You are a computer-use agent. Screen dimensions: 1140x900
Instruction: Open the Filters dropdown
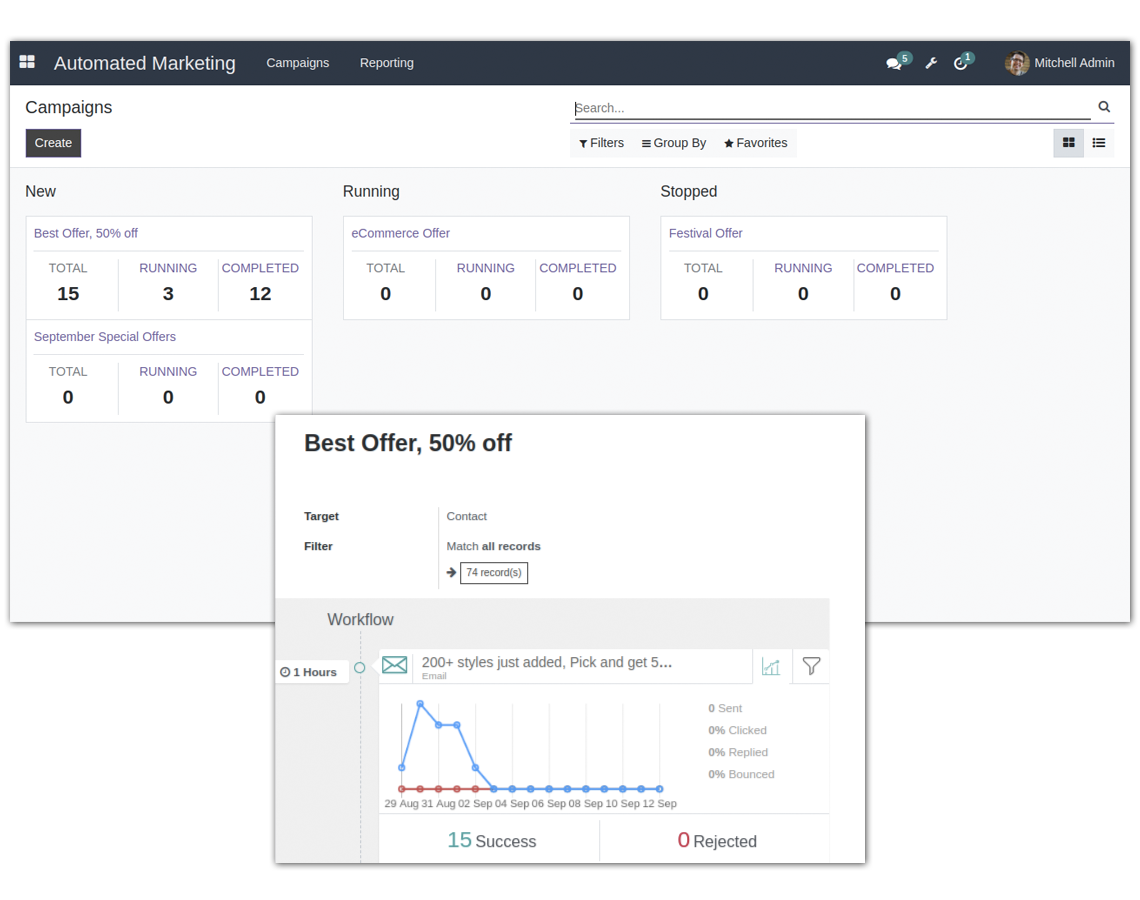pyautogui.click(x=601, y=143)
